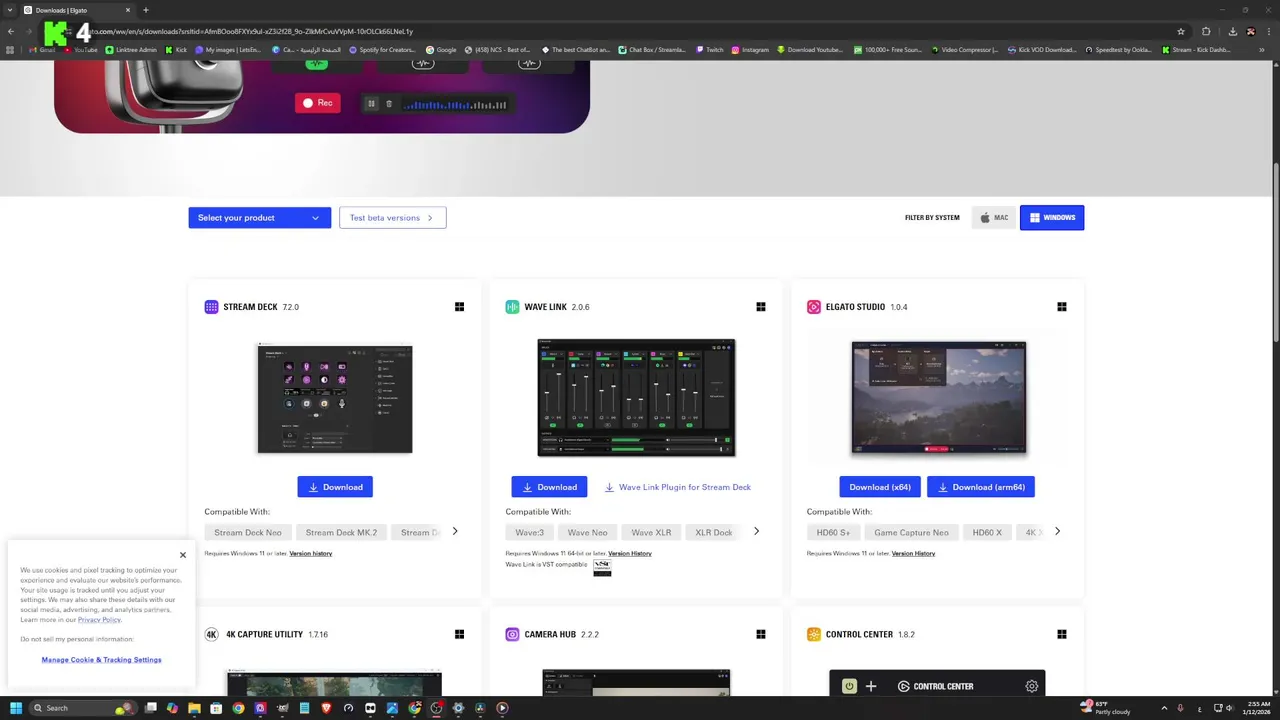This screenshot has width=1280, height=720.
Task: Expand Elgato Studio compatible devices arrow
Action: [1057, 531]
